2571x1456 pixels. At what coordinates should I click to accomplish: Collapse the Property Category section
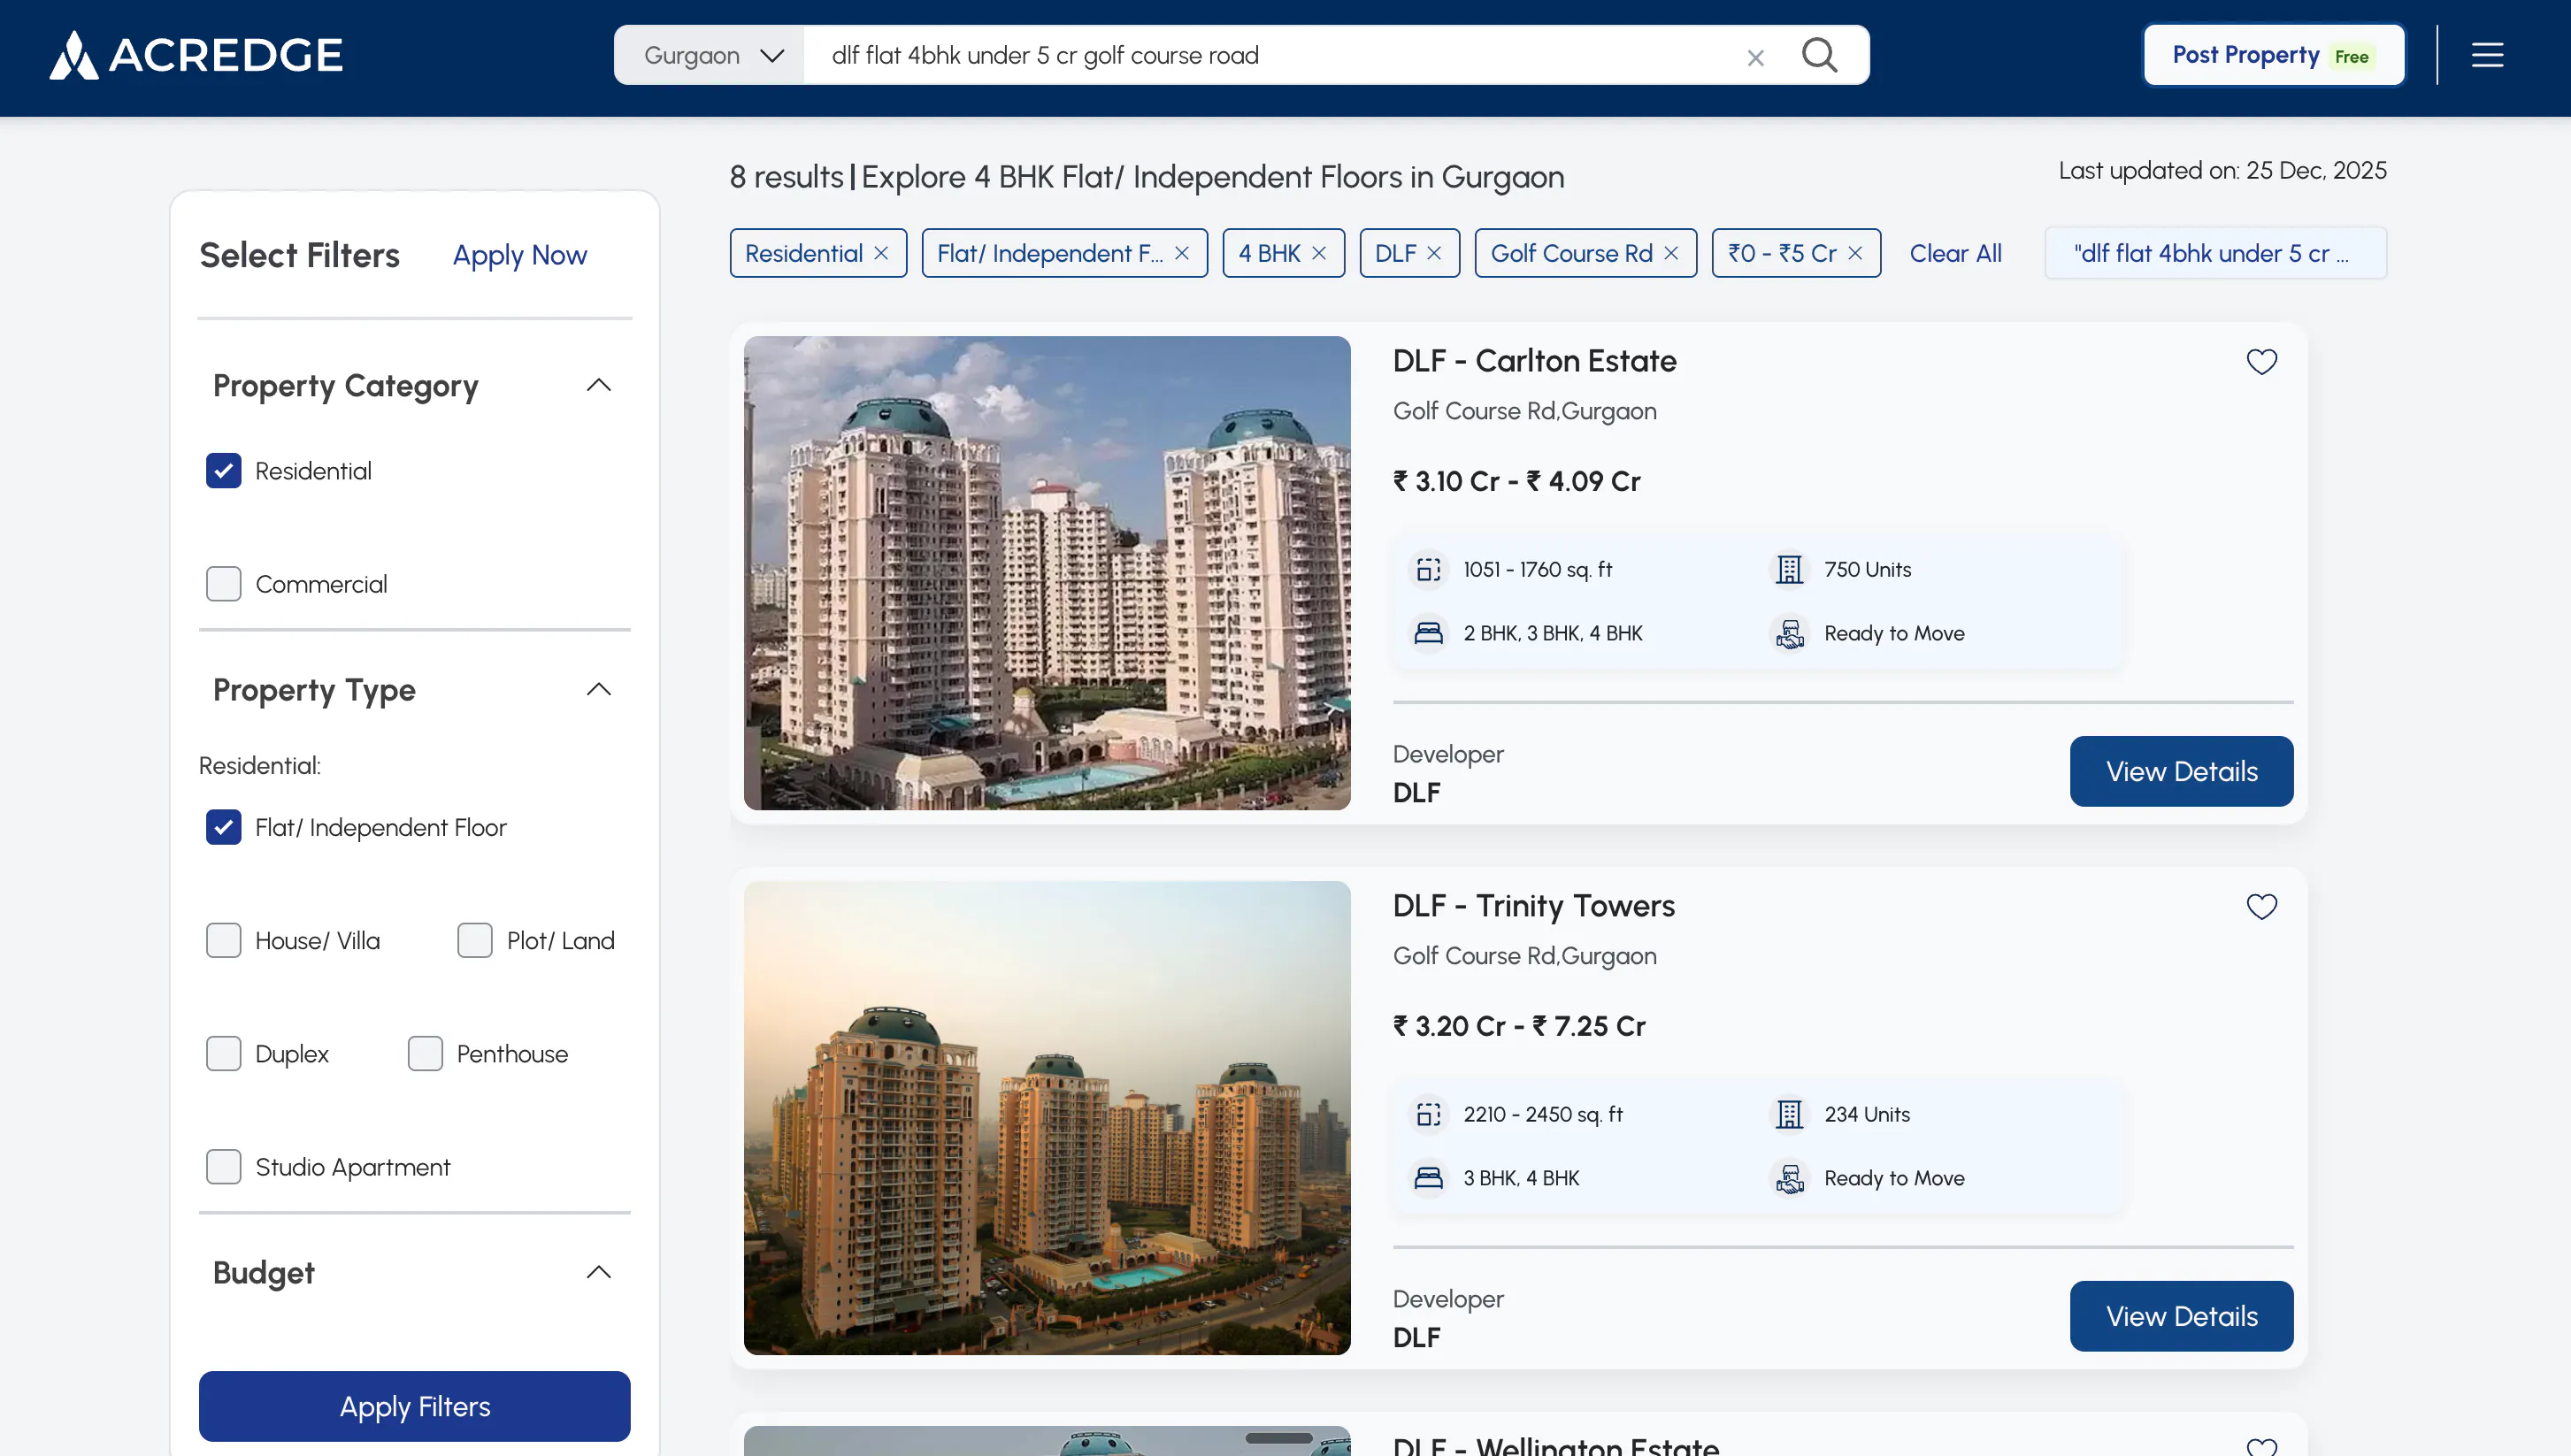pos(598,385)
